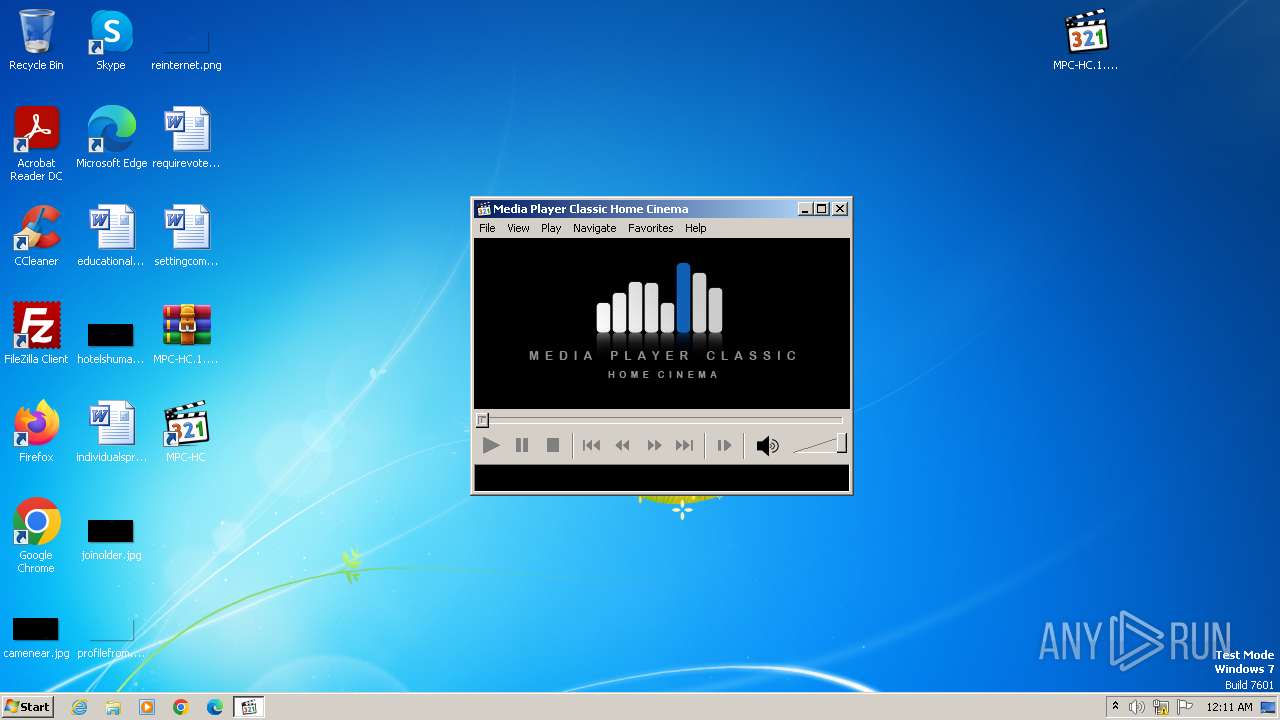
Task: Step forward one frame
Action: click(724, 446)
